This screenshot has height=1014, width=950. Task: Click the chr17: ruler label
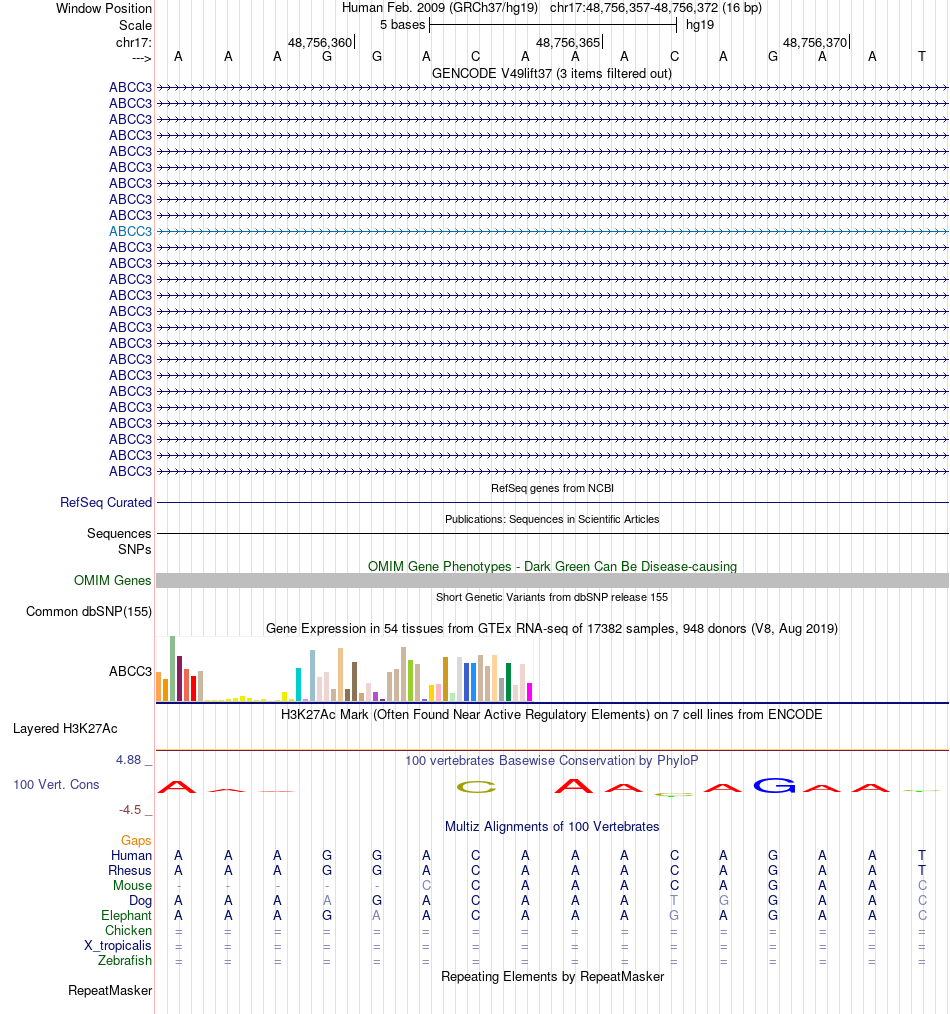click(134, 43)
